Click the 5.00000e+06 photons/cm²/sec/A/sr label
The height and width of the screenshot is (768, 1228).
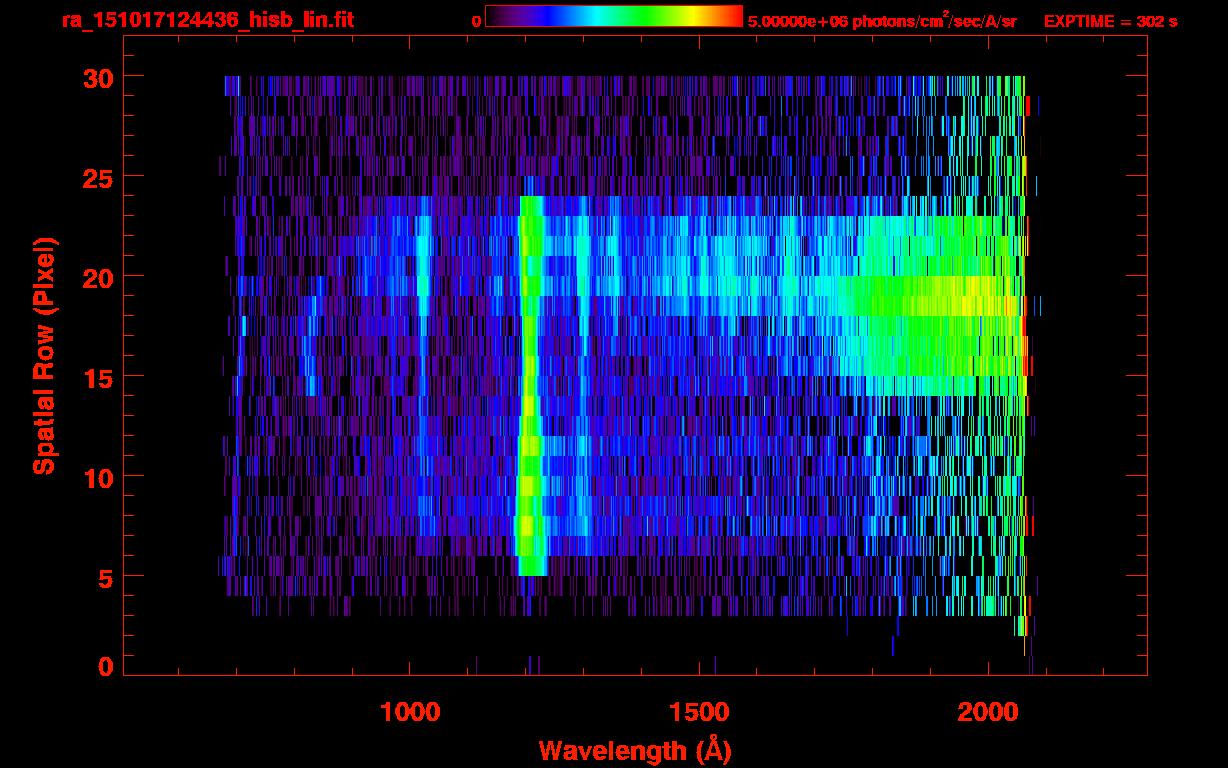[882, 21]
